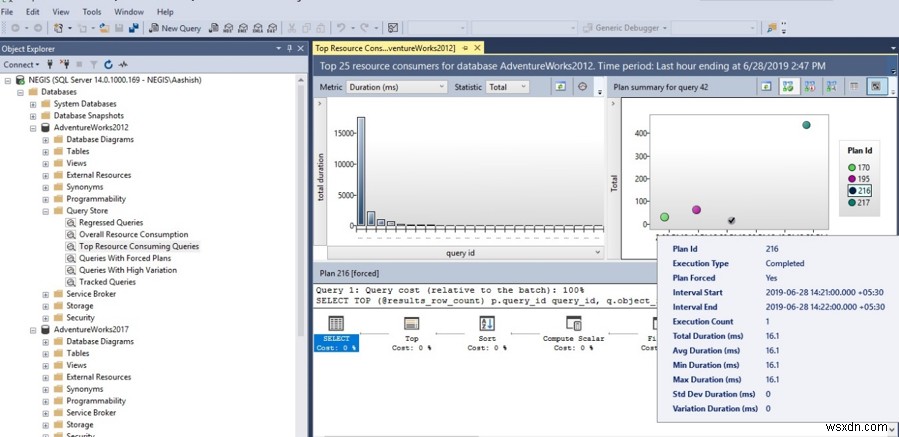
Task: Select plan 195 magenta legend swatch
Action: 851,179
